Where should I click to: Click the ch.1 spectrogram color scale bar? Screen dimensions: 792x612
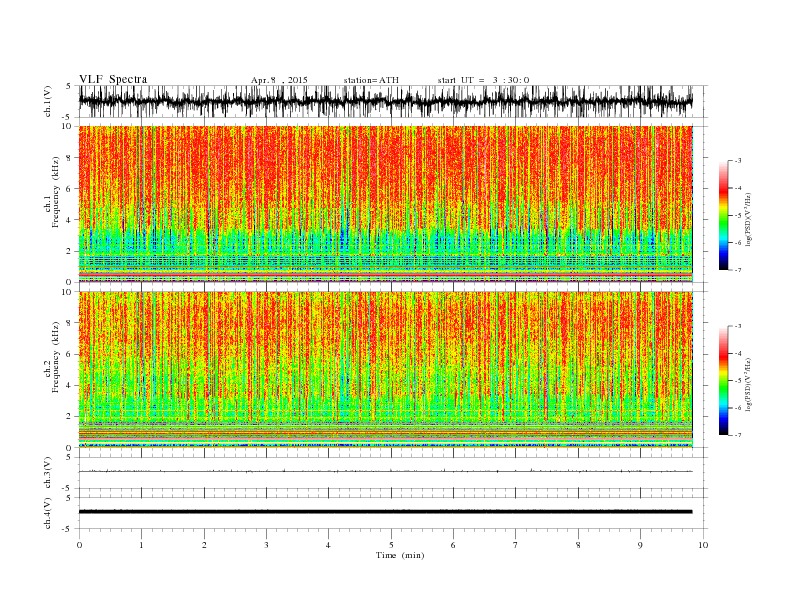click(x=723, y=215)
